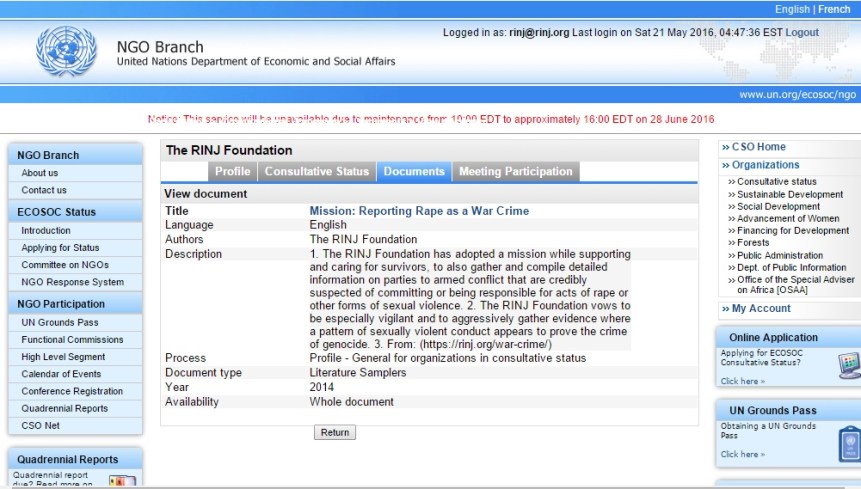Switch to the Profile tab
Screen dimensions: 861x489
[232, 172]
